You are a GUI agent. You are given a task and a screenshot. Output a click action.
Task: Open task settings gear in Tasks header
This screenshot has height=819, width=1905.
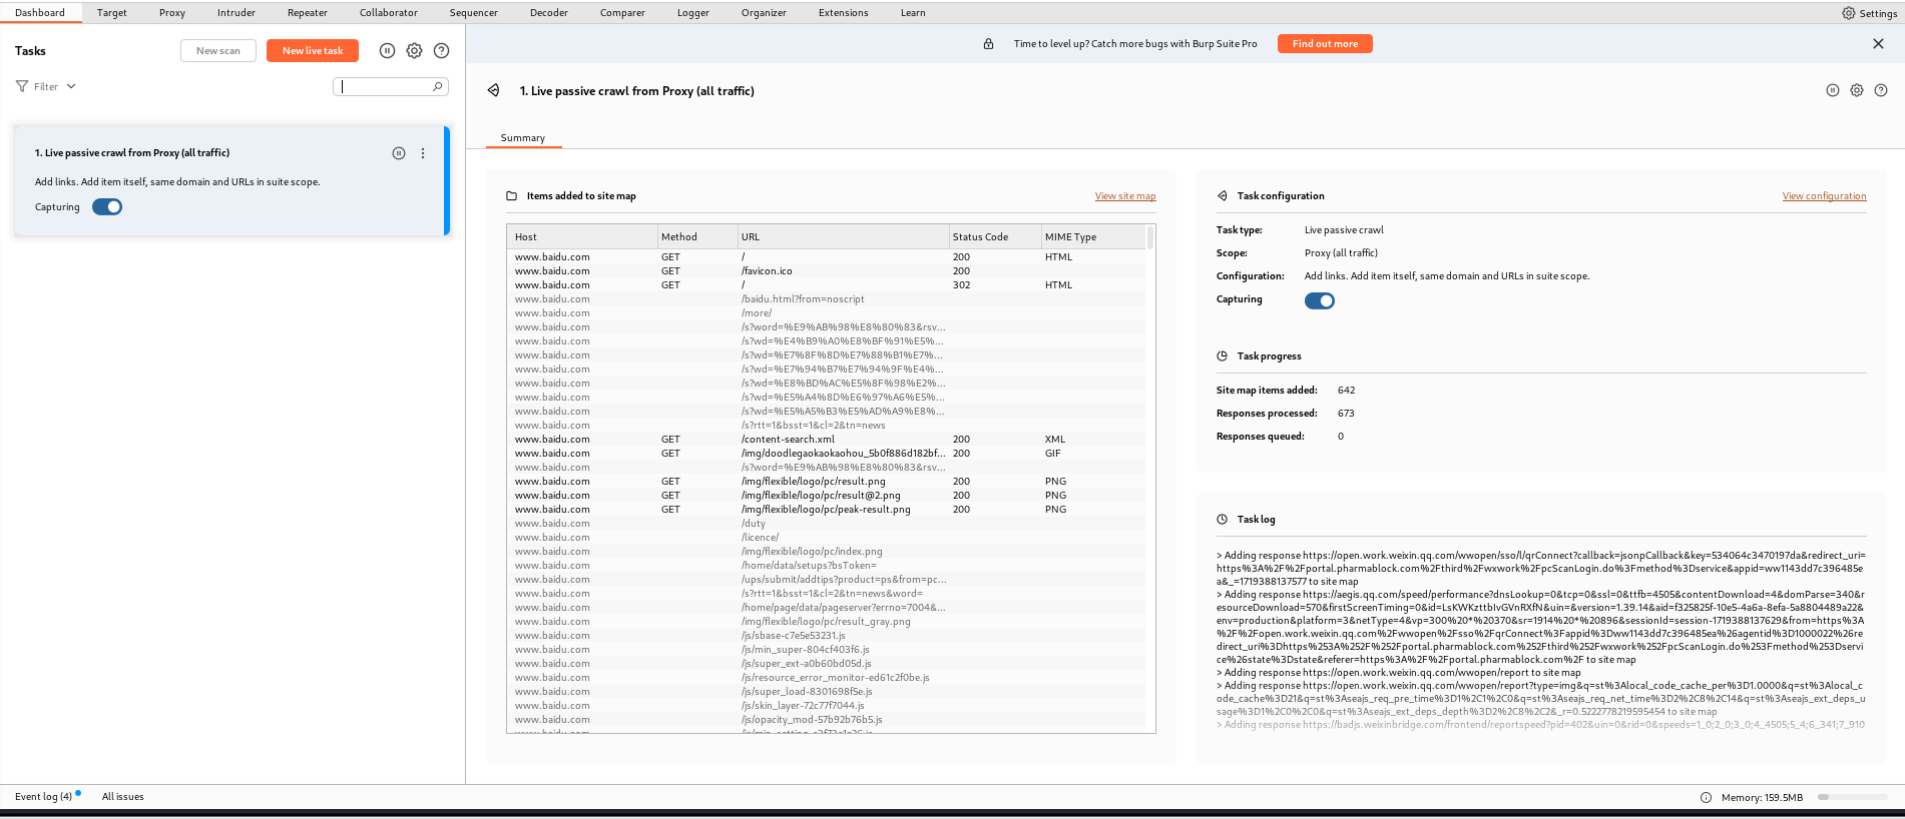pyautogui.click(x=414, y=51)
